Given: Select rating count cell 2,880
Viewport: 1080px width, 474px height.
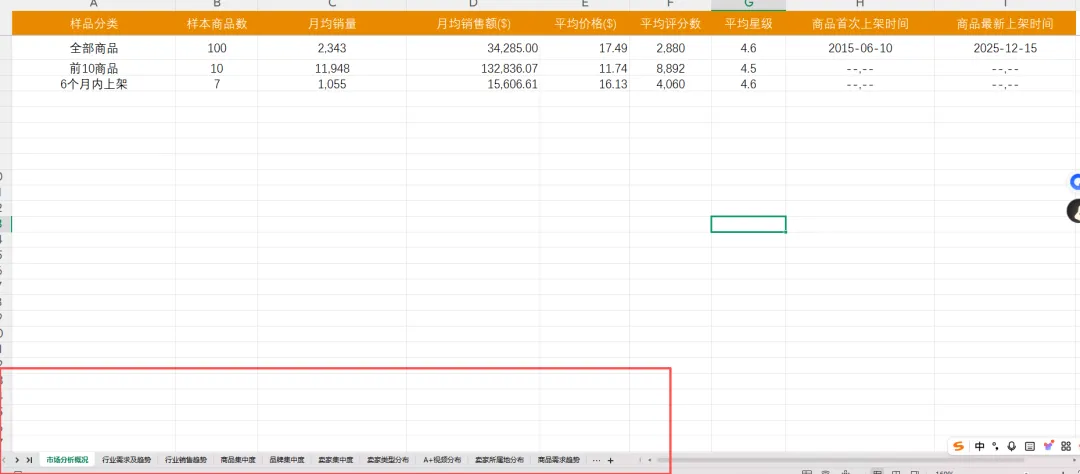Looking at the screenshot, I should point(670,48).
